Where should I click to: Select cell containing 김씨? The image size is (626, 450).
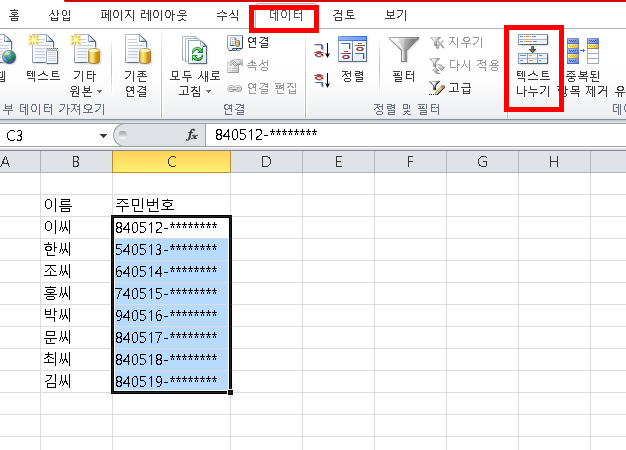[76, 381]
